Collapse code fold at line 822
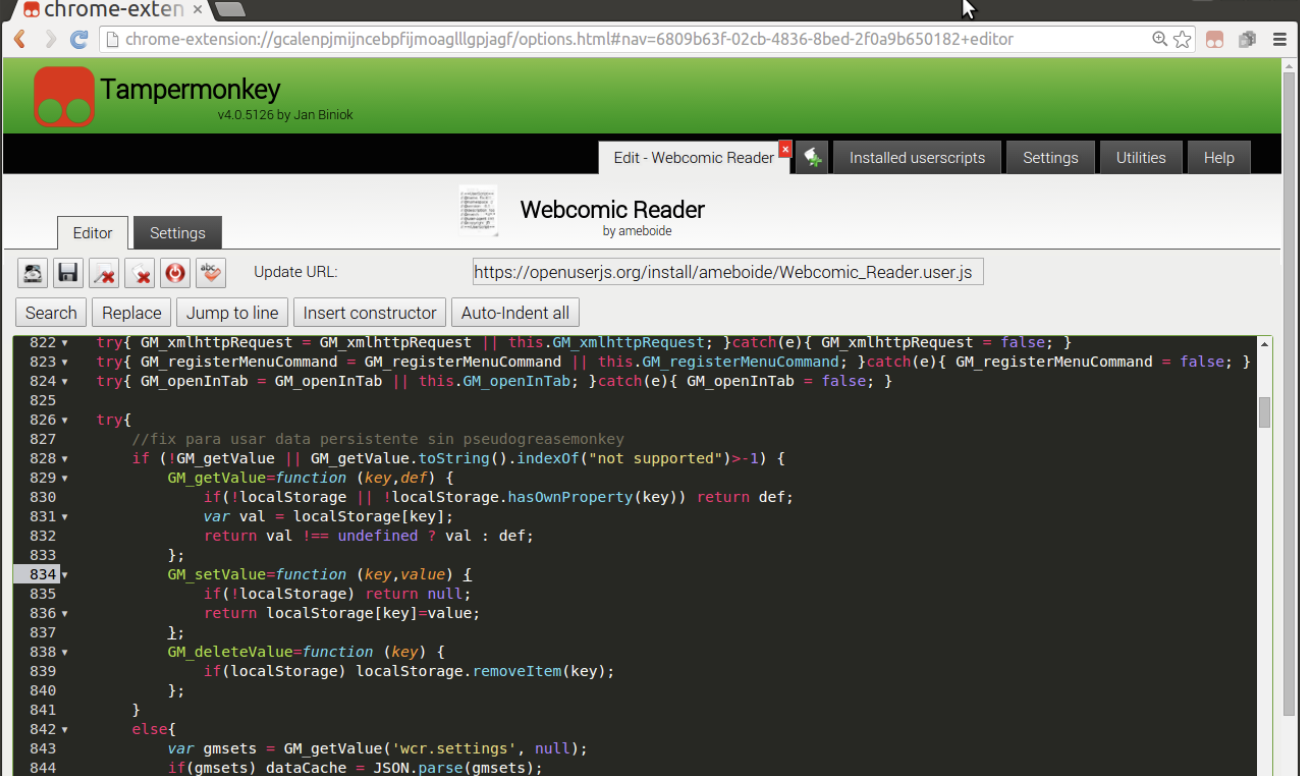The width and height of the screenshot is (1300, 776). click(x=65, y=343)
